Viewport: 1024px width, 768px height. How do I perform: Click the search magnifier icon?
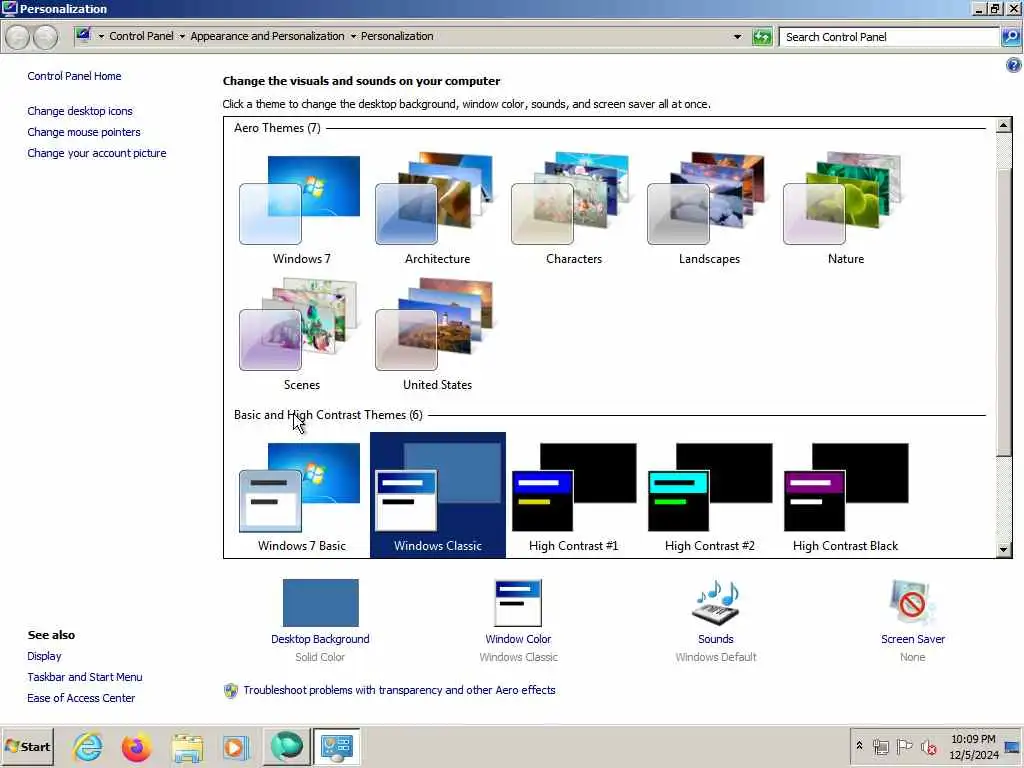[x=1010, y=37]
